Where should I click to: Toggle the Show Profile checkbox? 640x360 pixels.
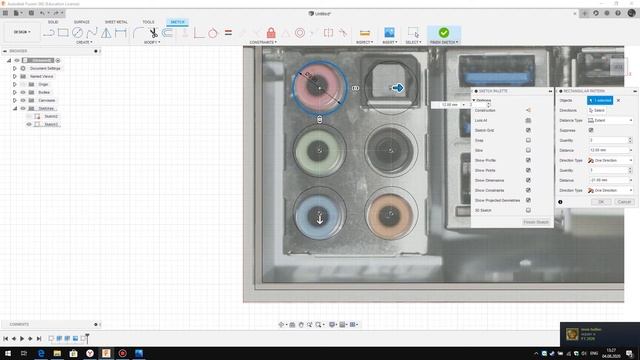point(528,160)
